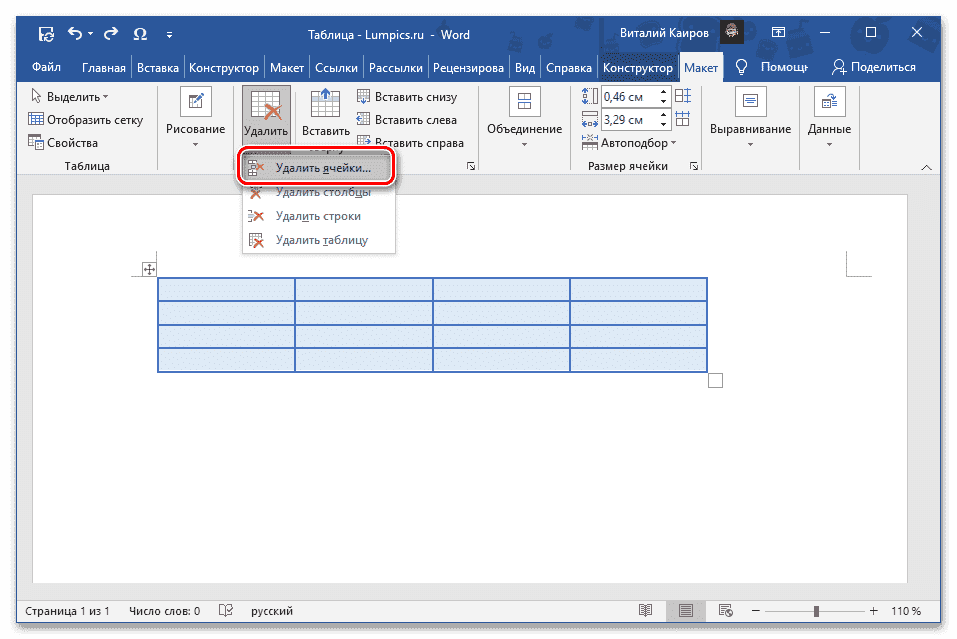This screenshot has height=639, width=957.
Task: Click the Объединение (Merge) icon
Action: coord(524,101)
